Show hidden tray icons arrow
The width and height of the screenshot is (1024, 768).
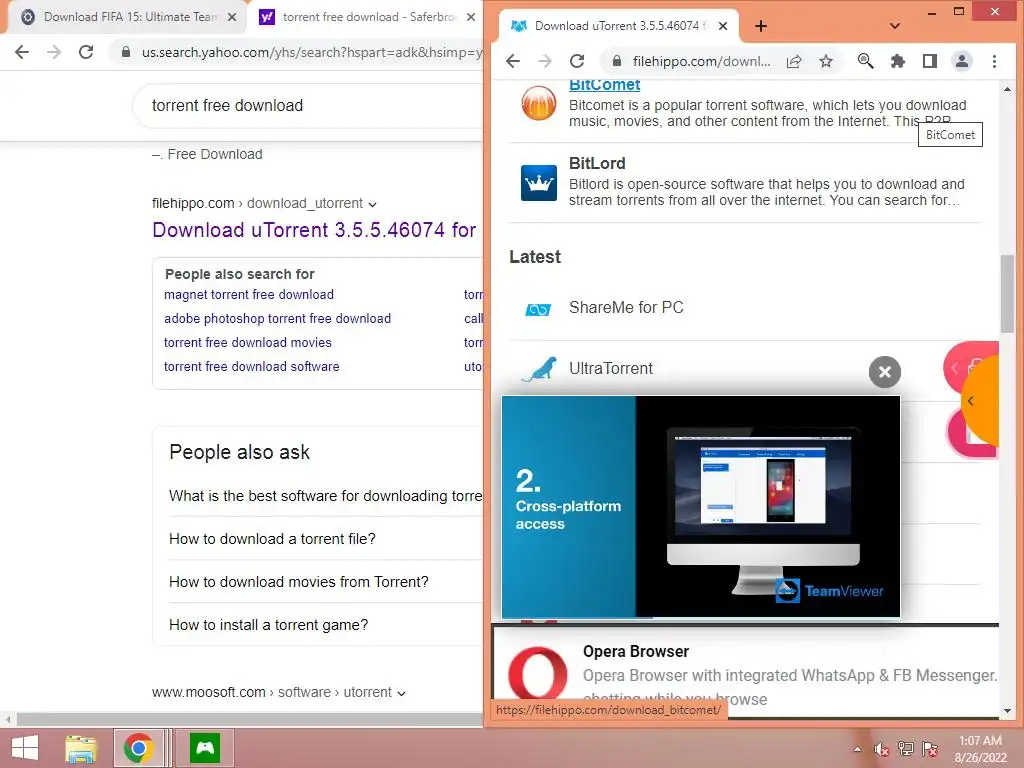[857, 749]
